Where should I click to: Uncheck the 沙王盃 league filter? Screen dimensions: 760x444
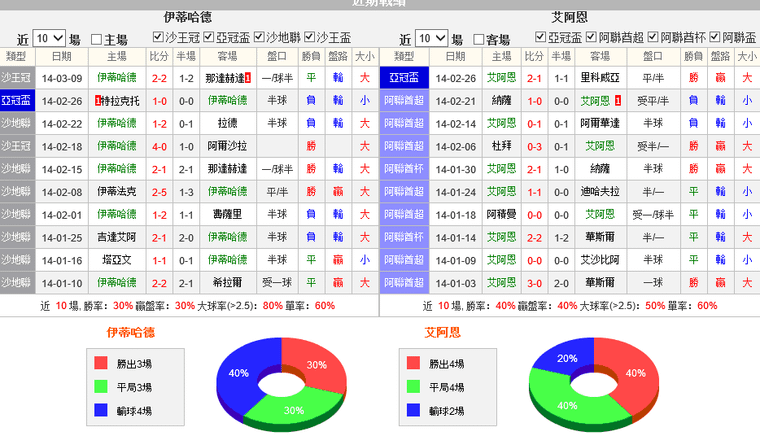coord(309,37)
